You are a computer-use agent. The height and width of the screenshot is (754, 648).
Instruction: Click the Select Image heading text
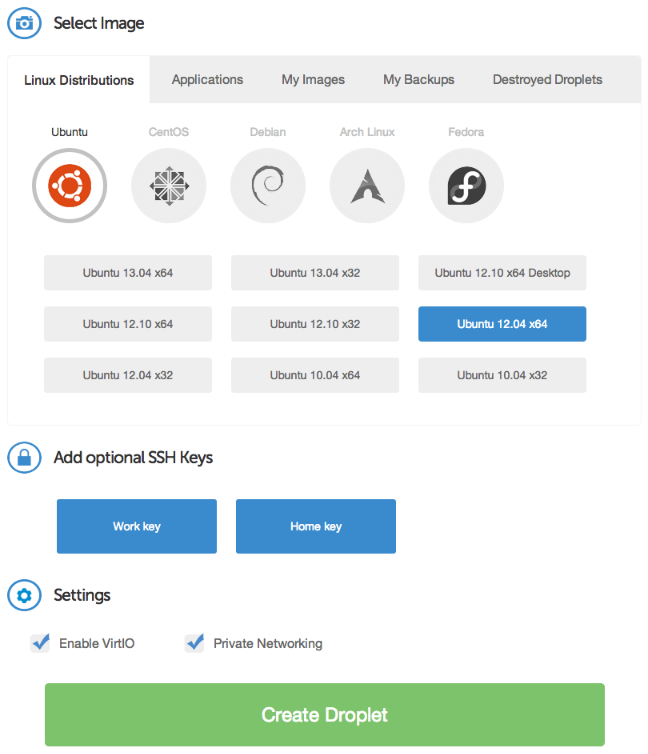click(99, 23)
